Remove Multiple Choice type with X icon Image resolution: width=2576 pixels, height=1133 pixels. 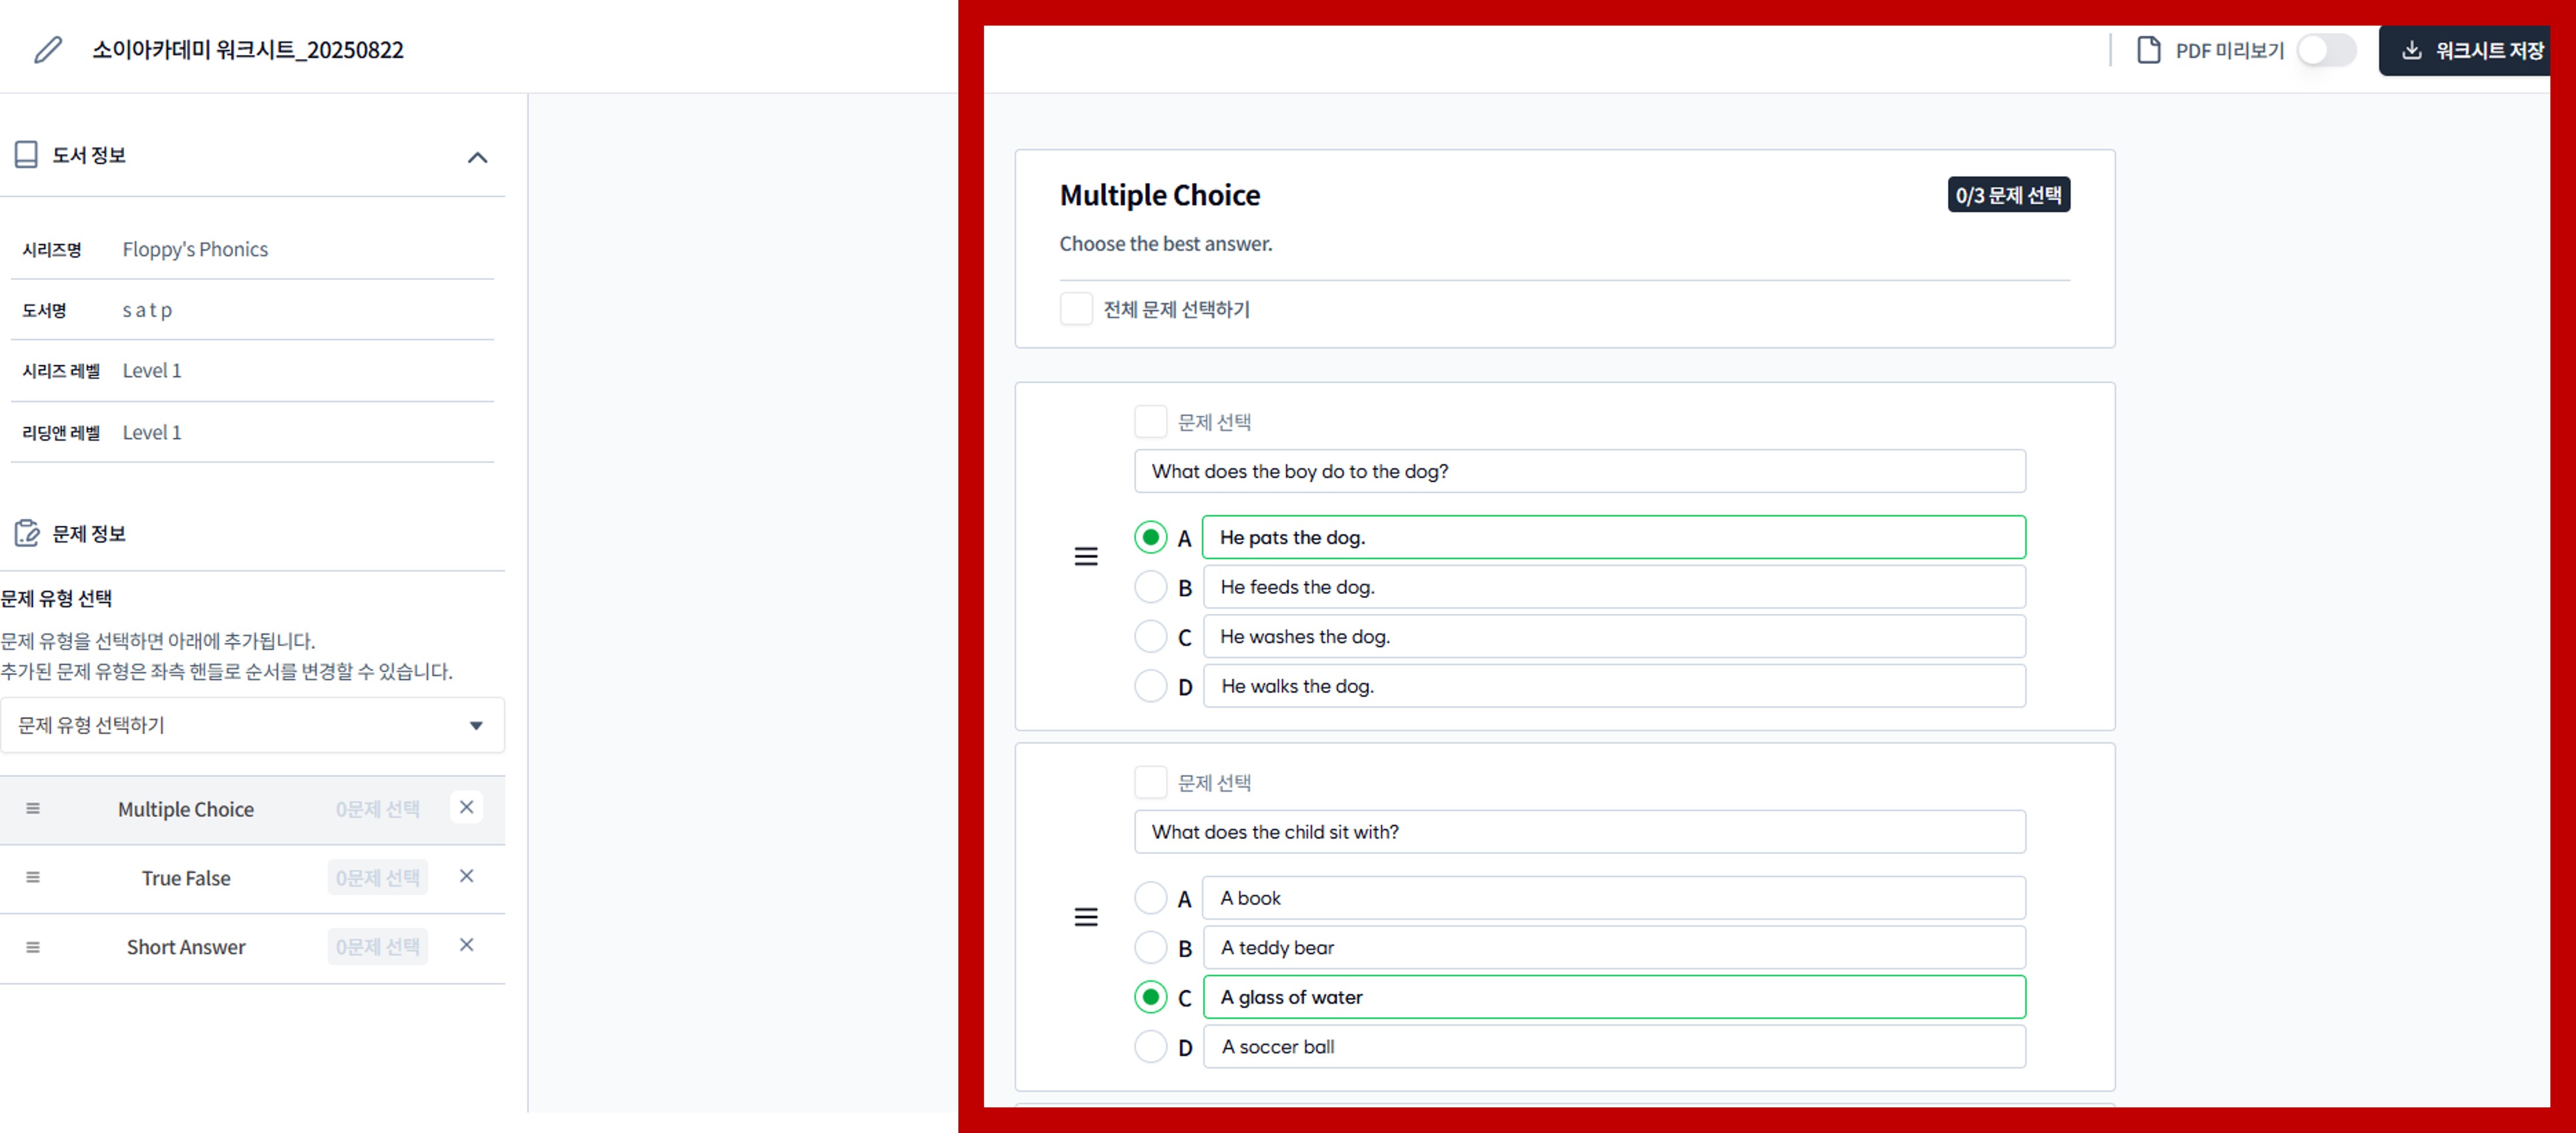tap(466, 807)
